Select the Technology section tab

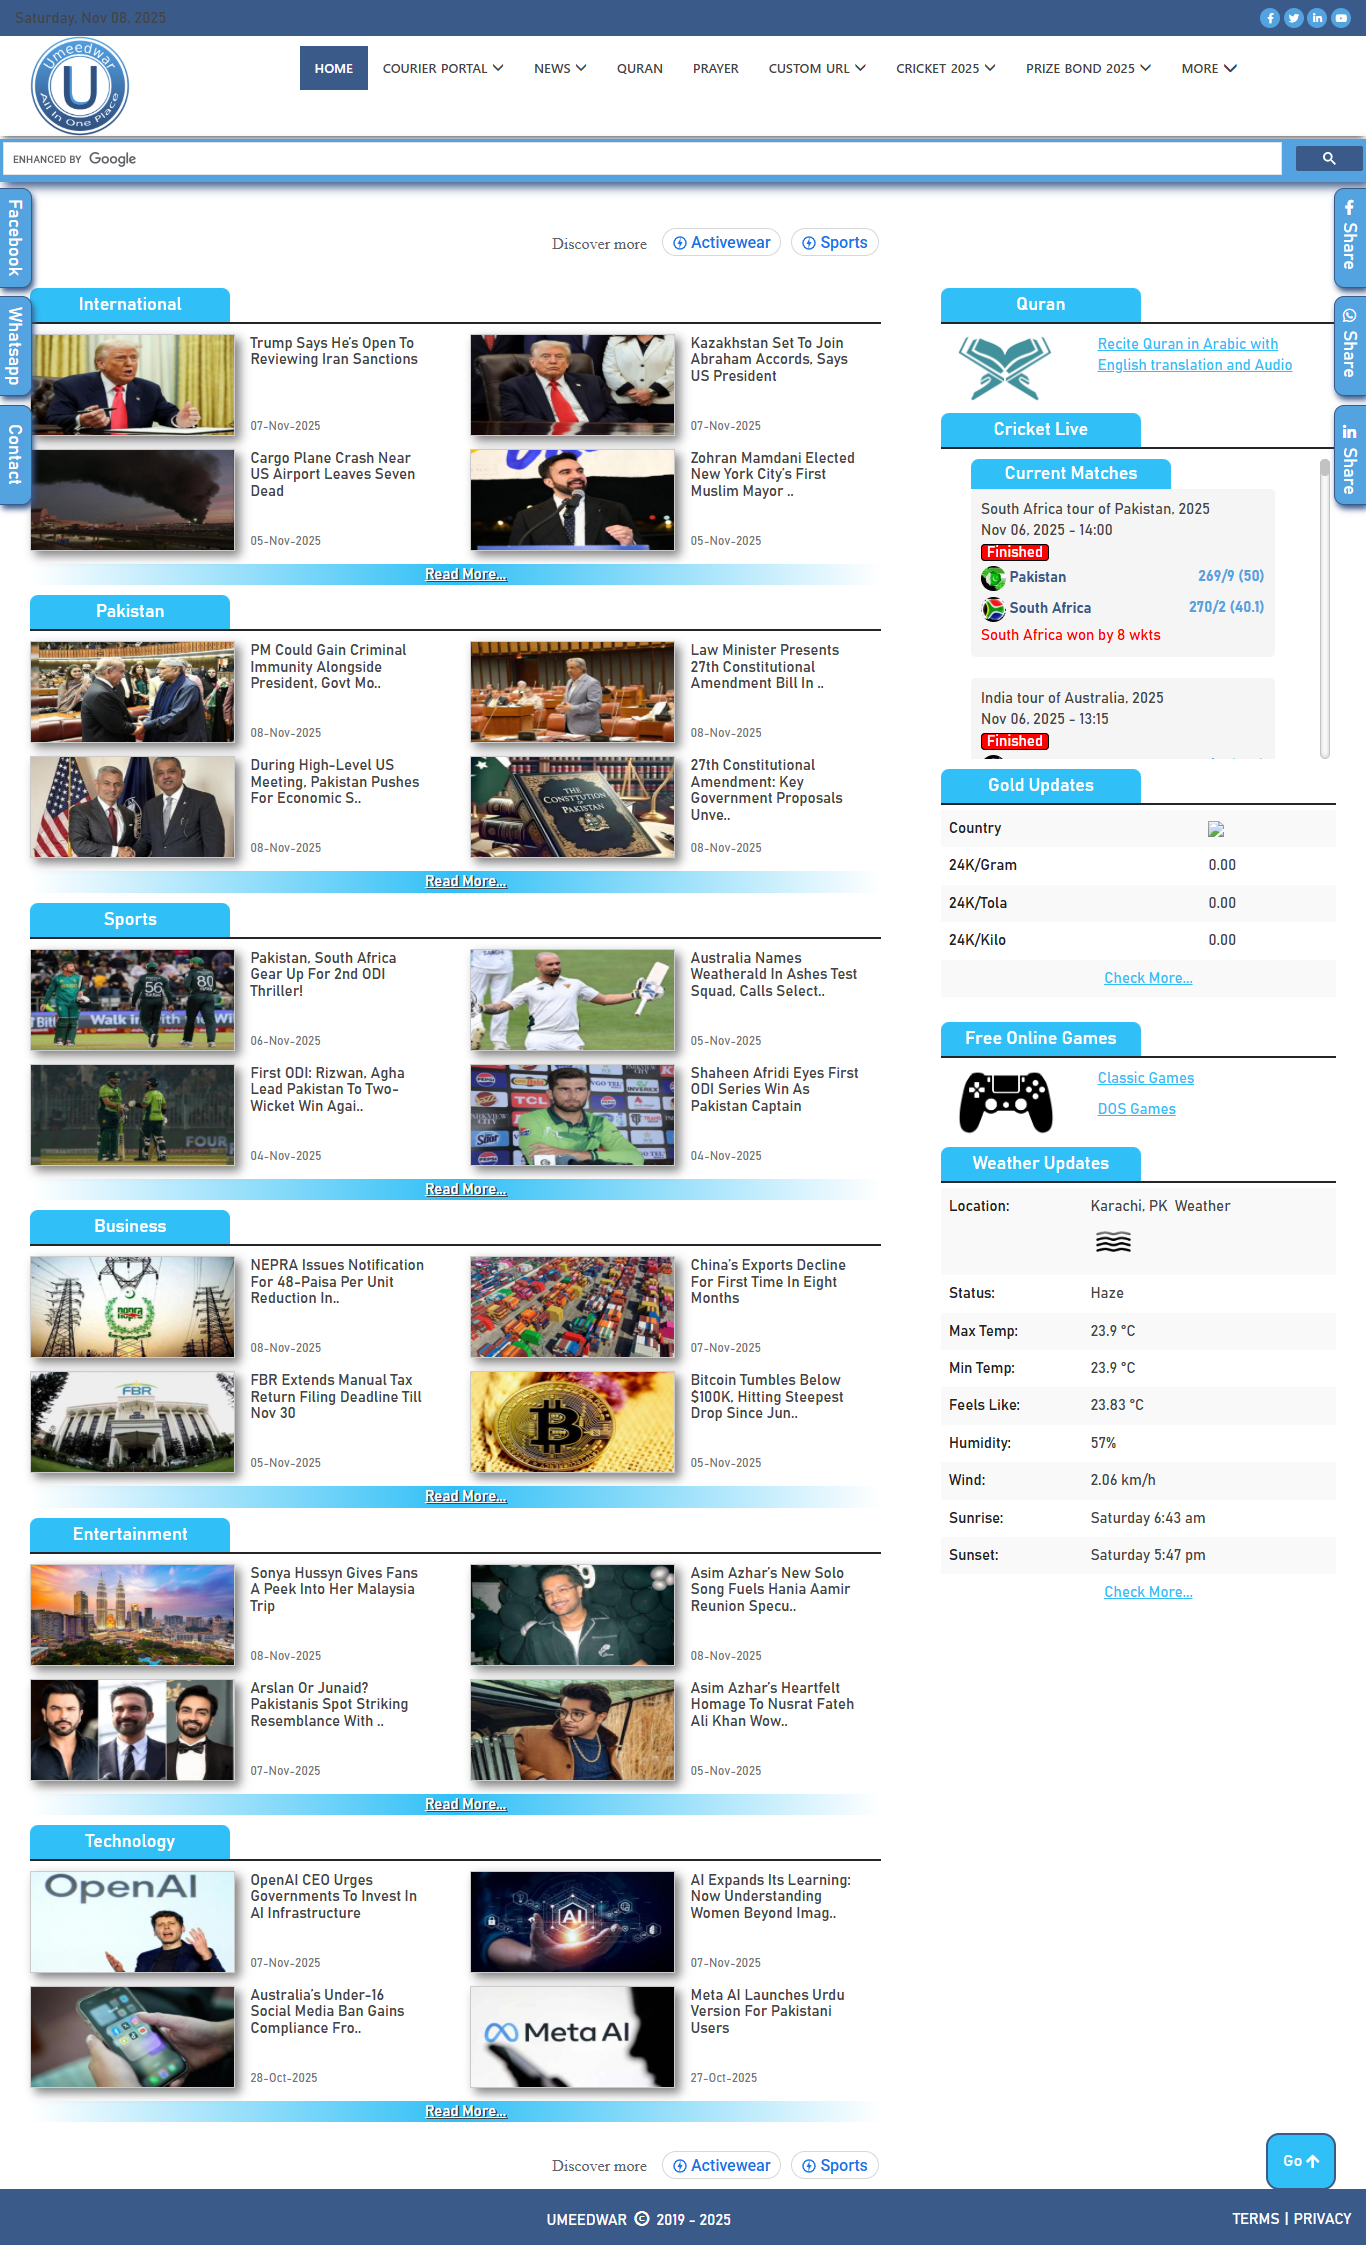click(130, 1842)
